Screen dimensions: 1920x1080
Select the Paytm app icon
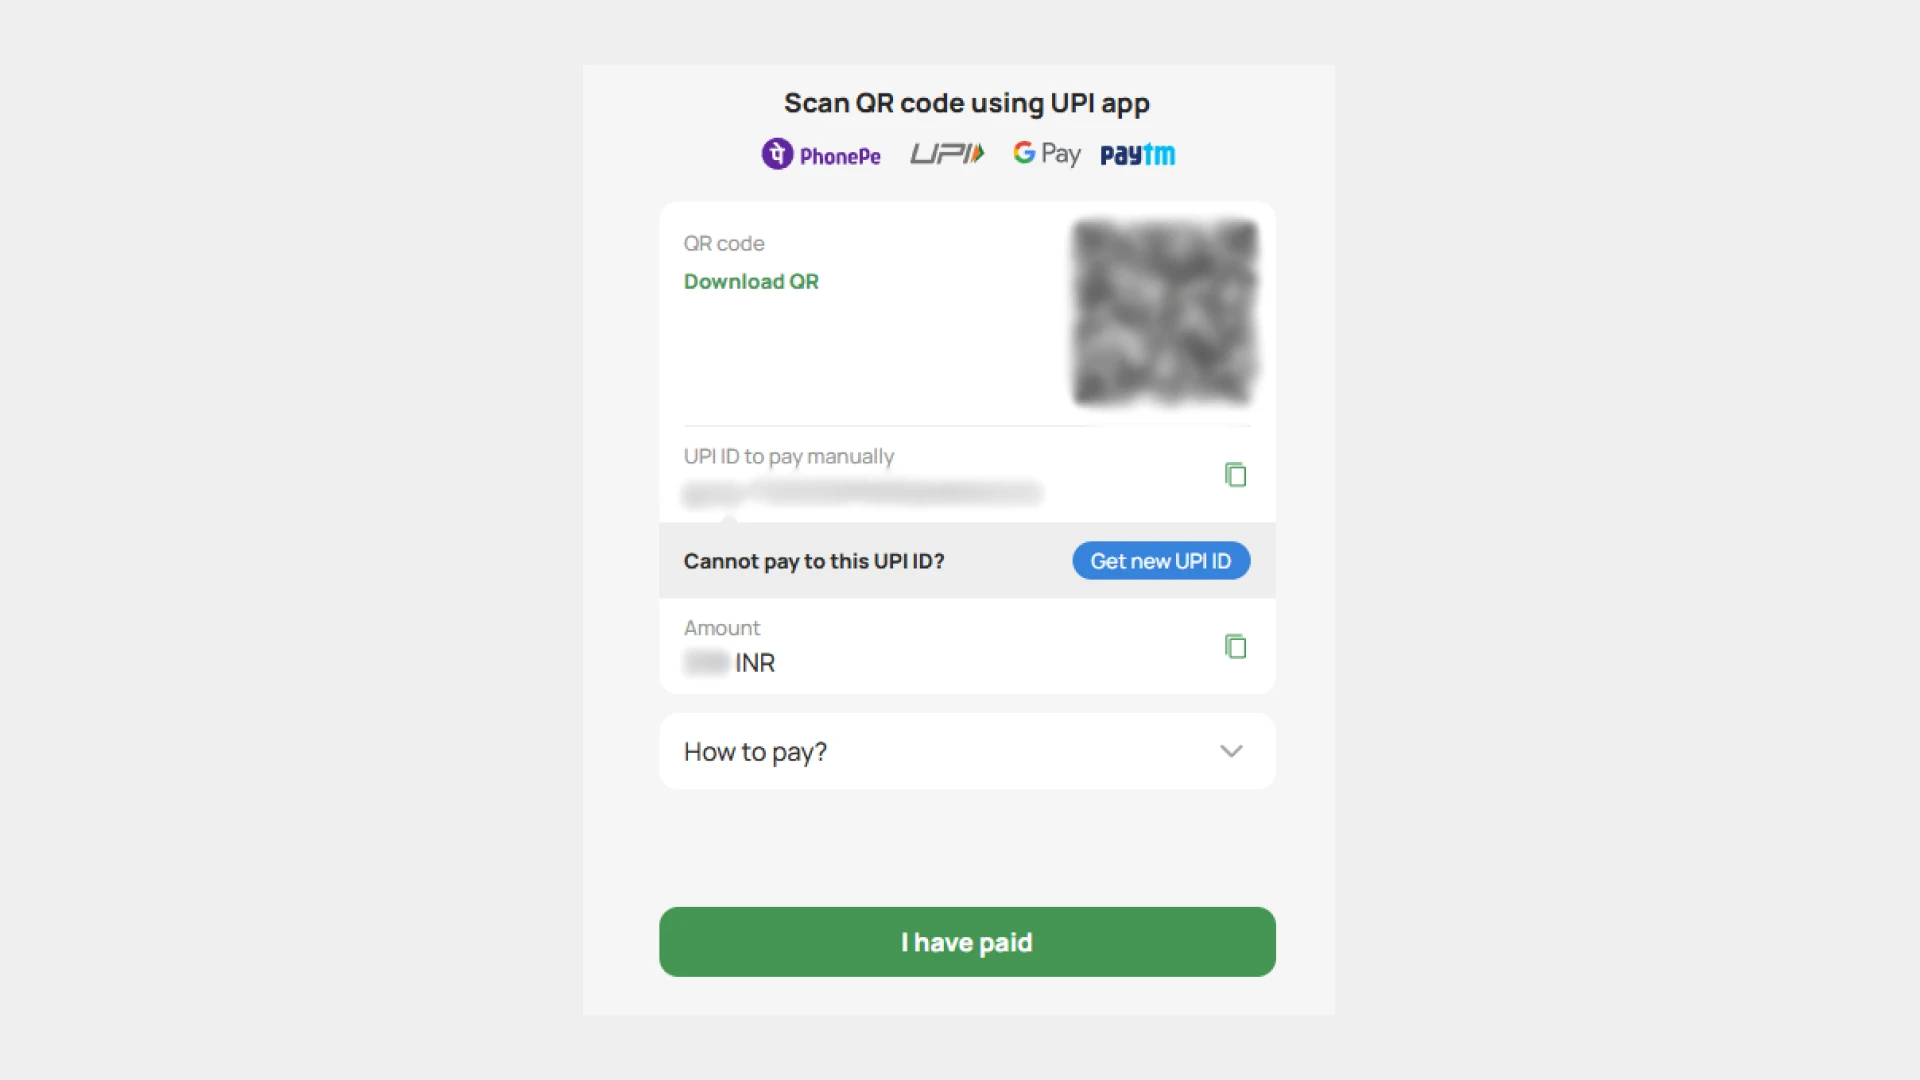[1136, 153]
